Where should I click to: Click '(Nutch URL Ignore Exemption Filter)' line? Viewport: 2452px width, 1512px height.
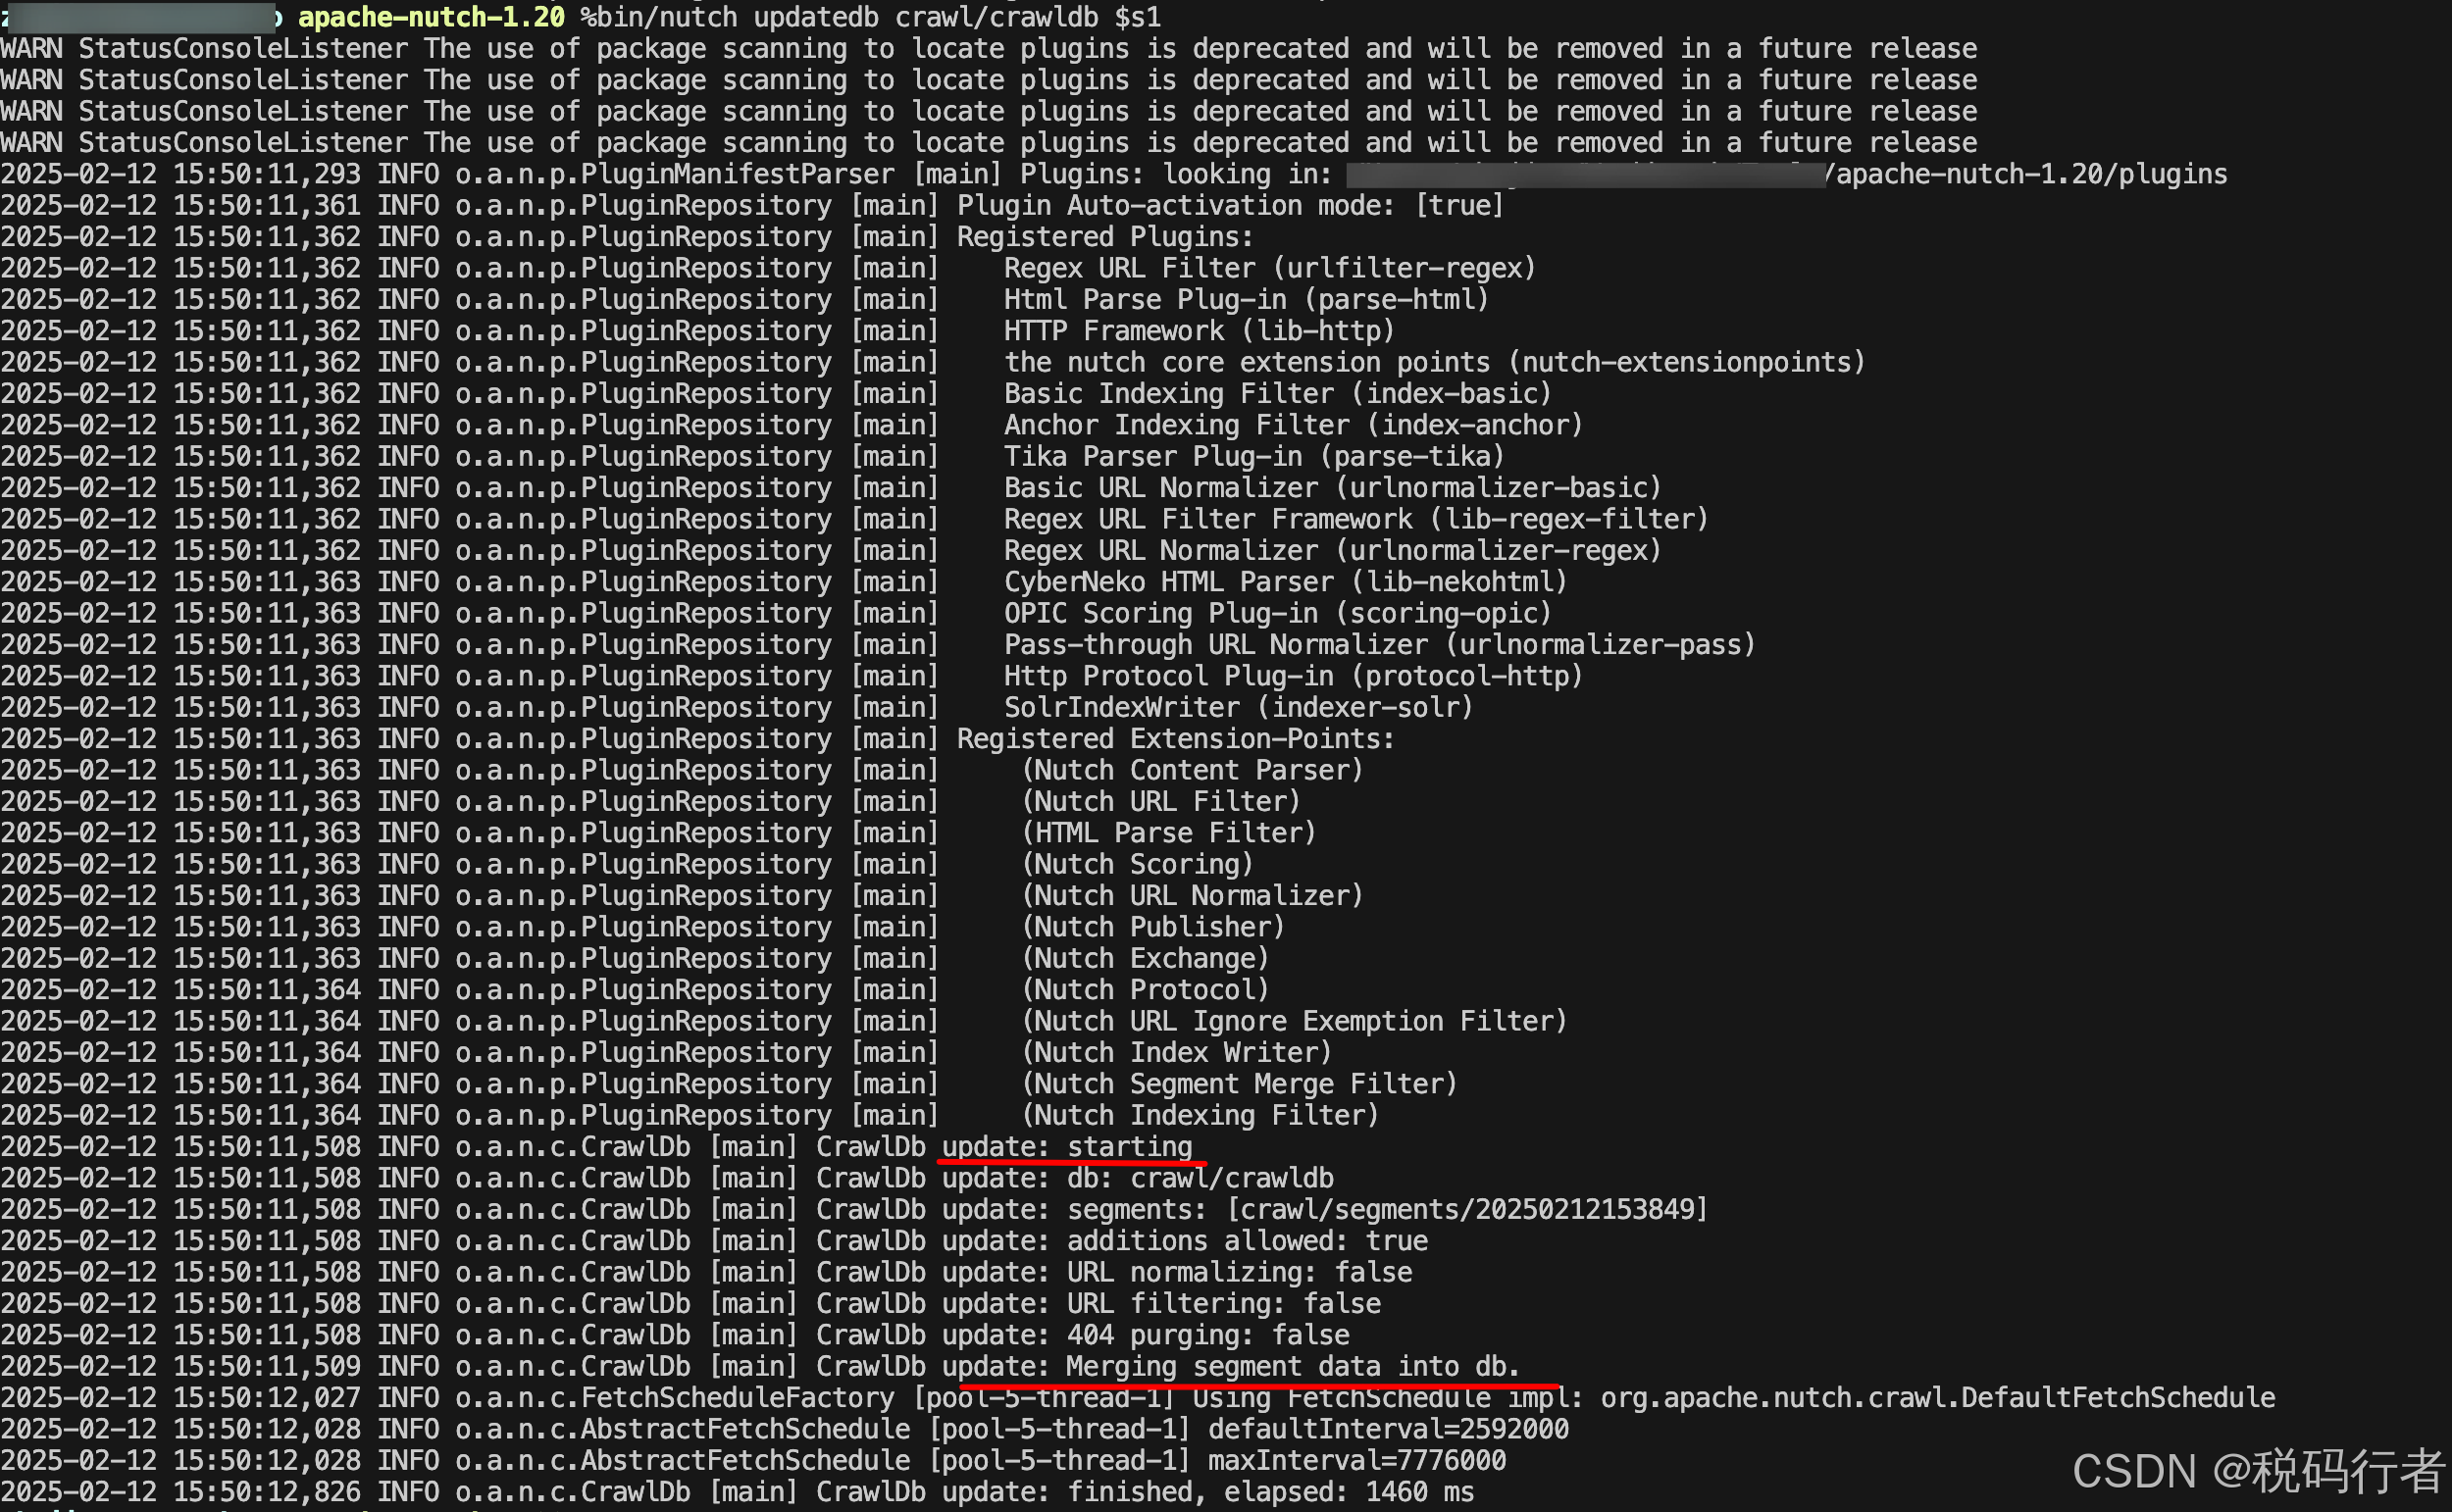click(x=1294, y=1021)
